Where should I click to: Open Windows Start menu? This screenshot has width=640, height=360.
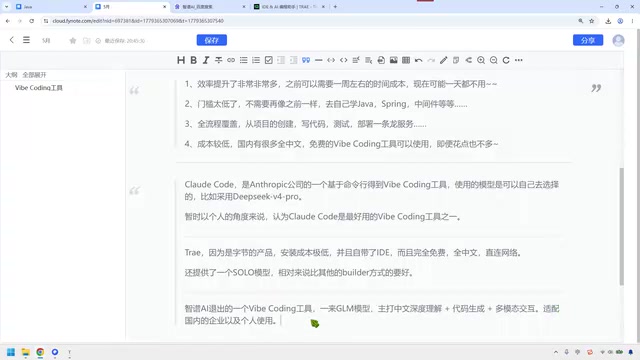coord(11,352)
